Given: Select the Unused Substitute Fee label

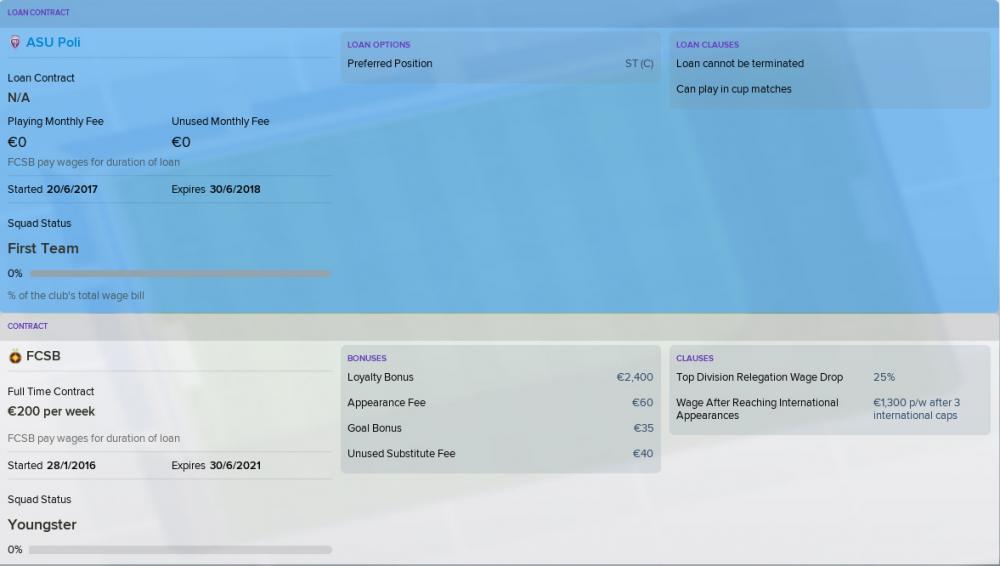Looking at the screenshot, I should (401, 454).
